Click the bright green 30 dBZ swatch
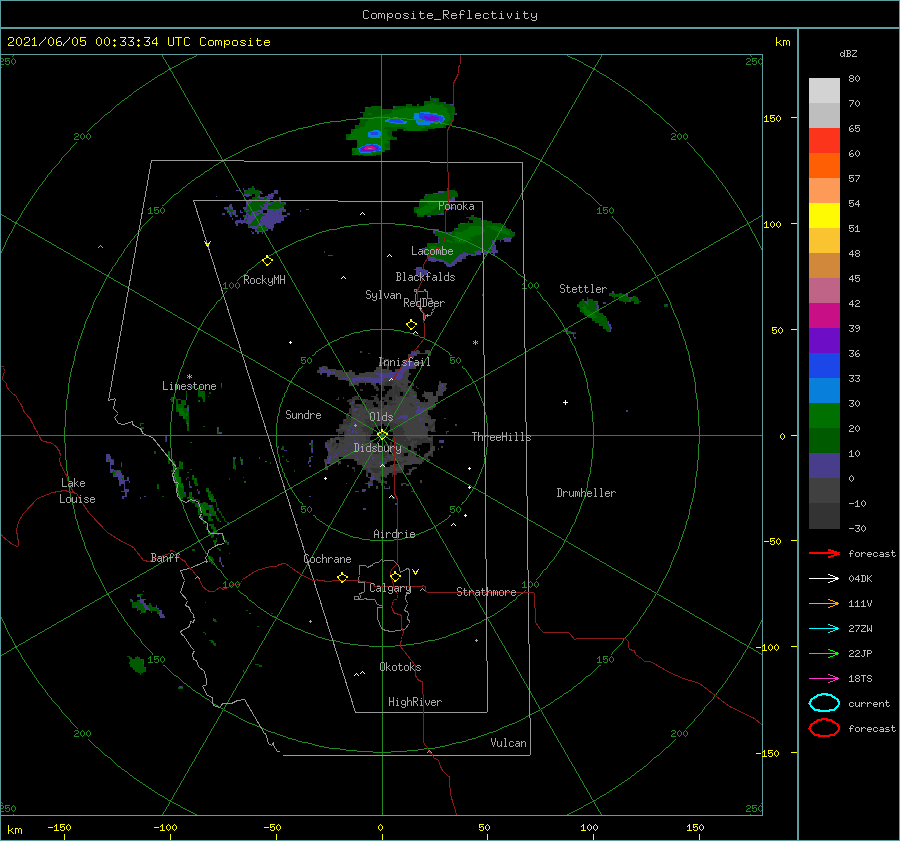The height and width of the screenshot is (841, 900). [824, 415]
